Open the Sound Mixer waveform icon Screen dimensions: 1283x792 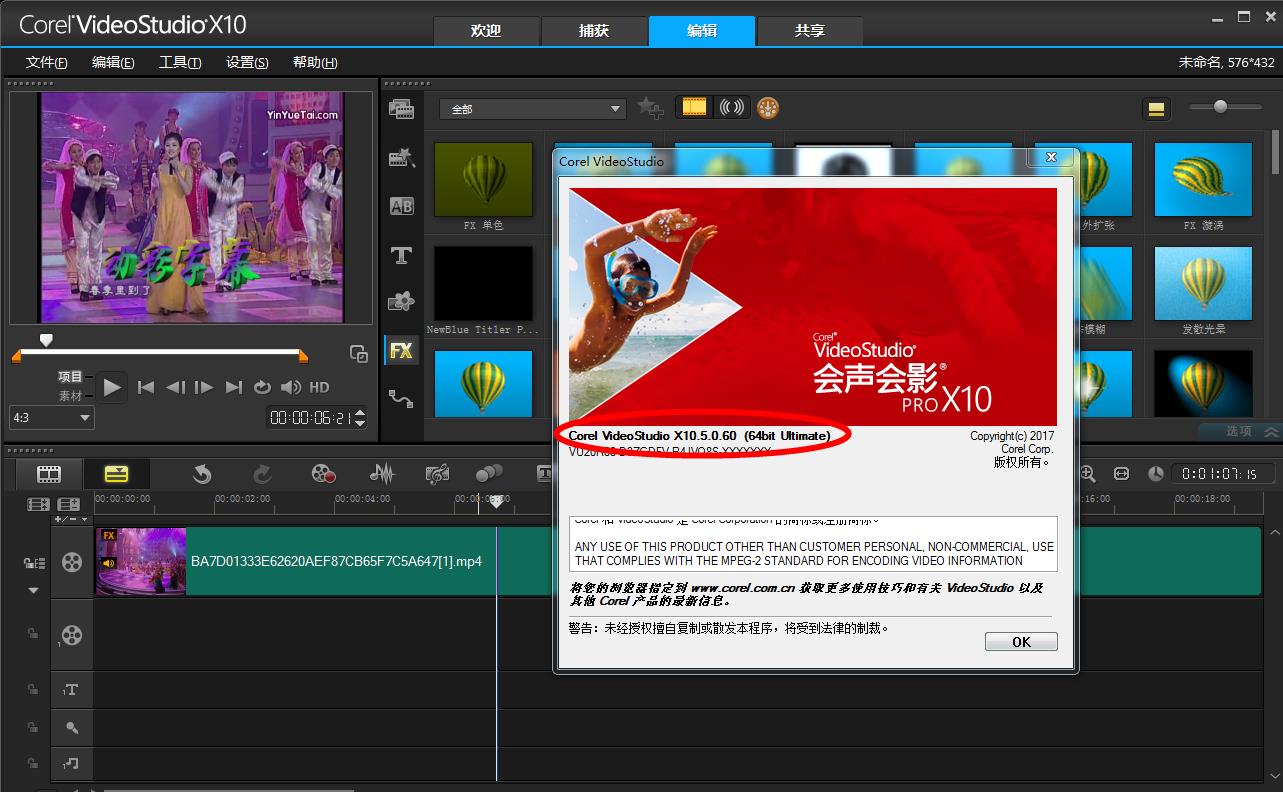pyautogui.click(x=382, y=474)
